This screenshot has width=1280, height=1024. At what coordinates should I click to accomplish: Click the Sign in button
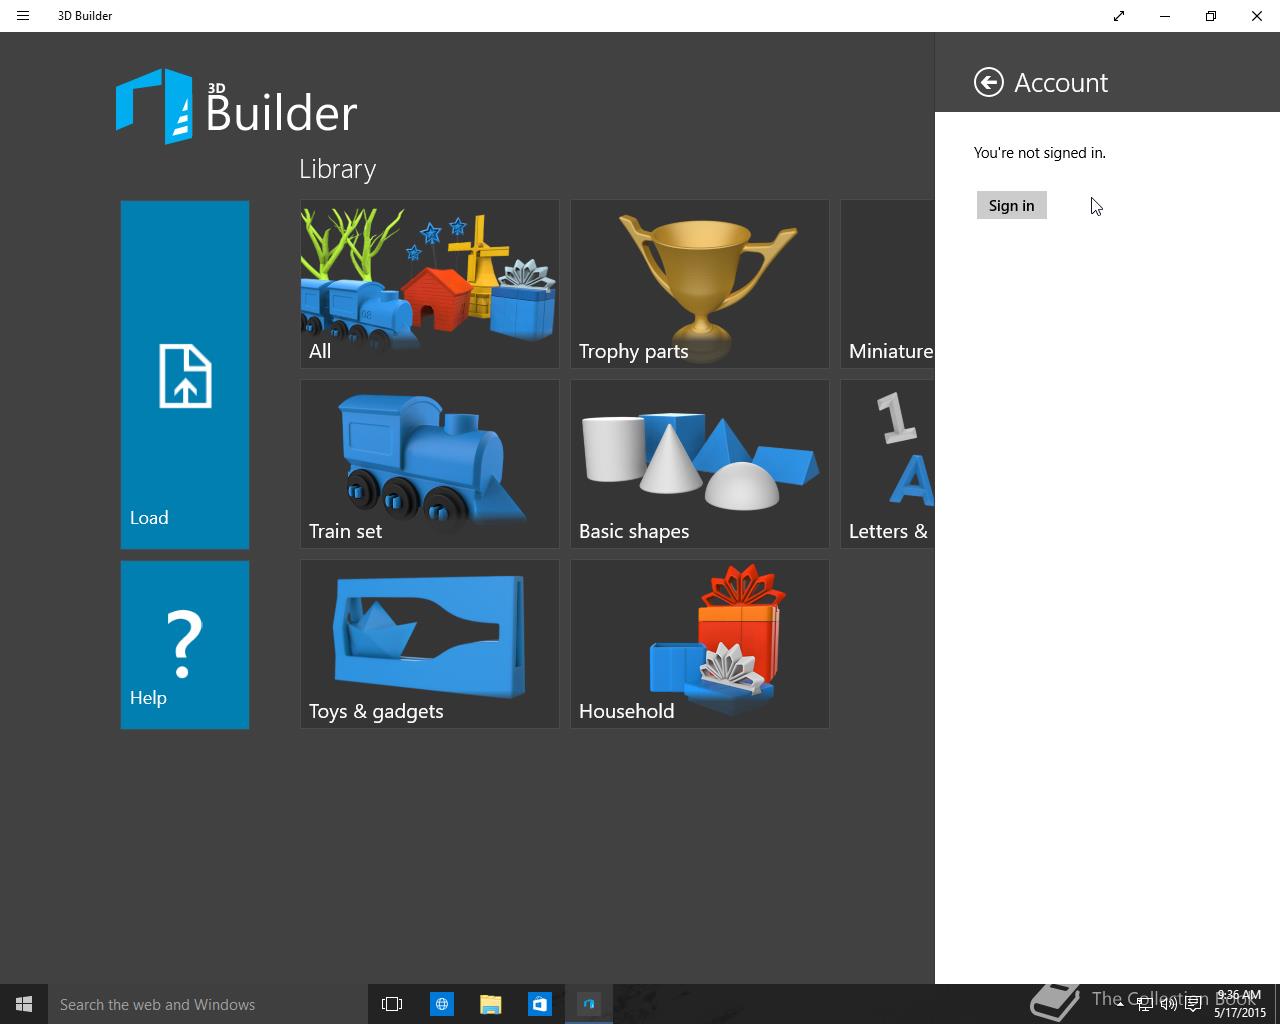point(1011,205)
